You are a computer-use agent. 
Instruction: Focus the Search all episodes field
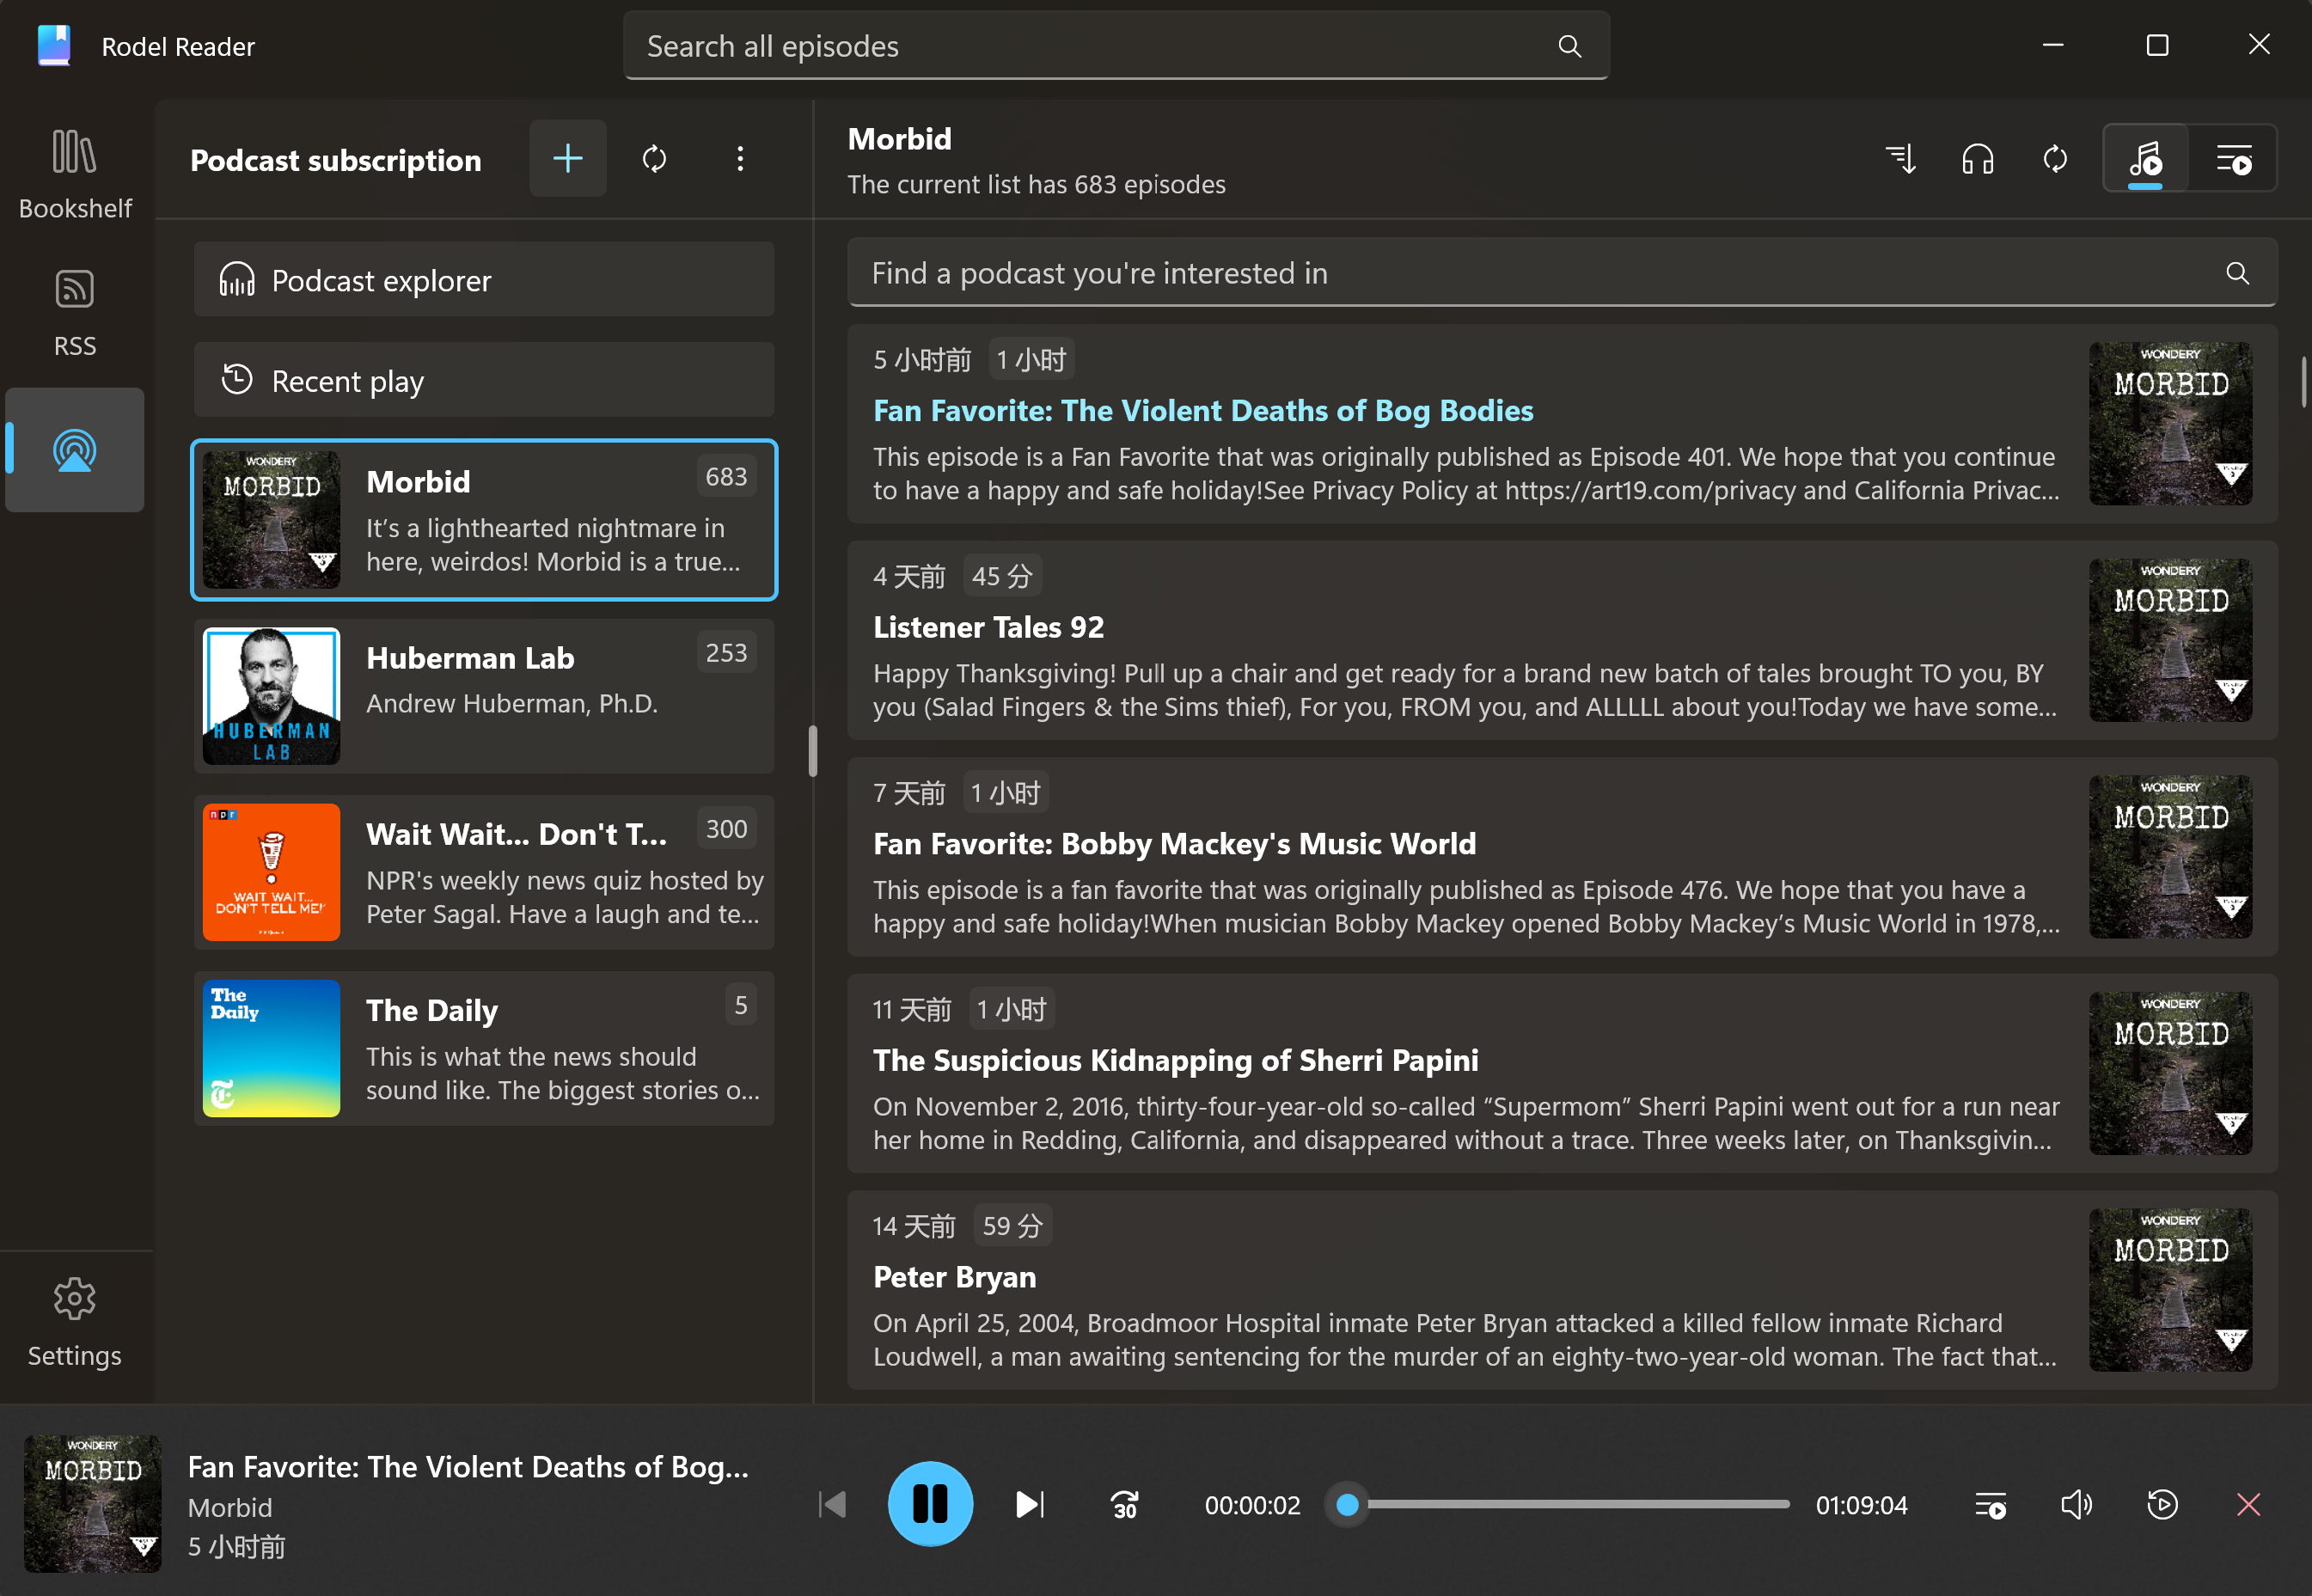(1116, 46)
